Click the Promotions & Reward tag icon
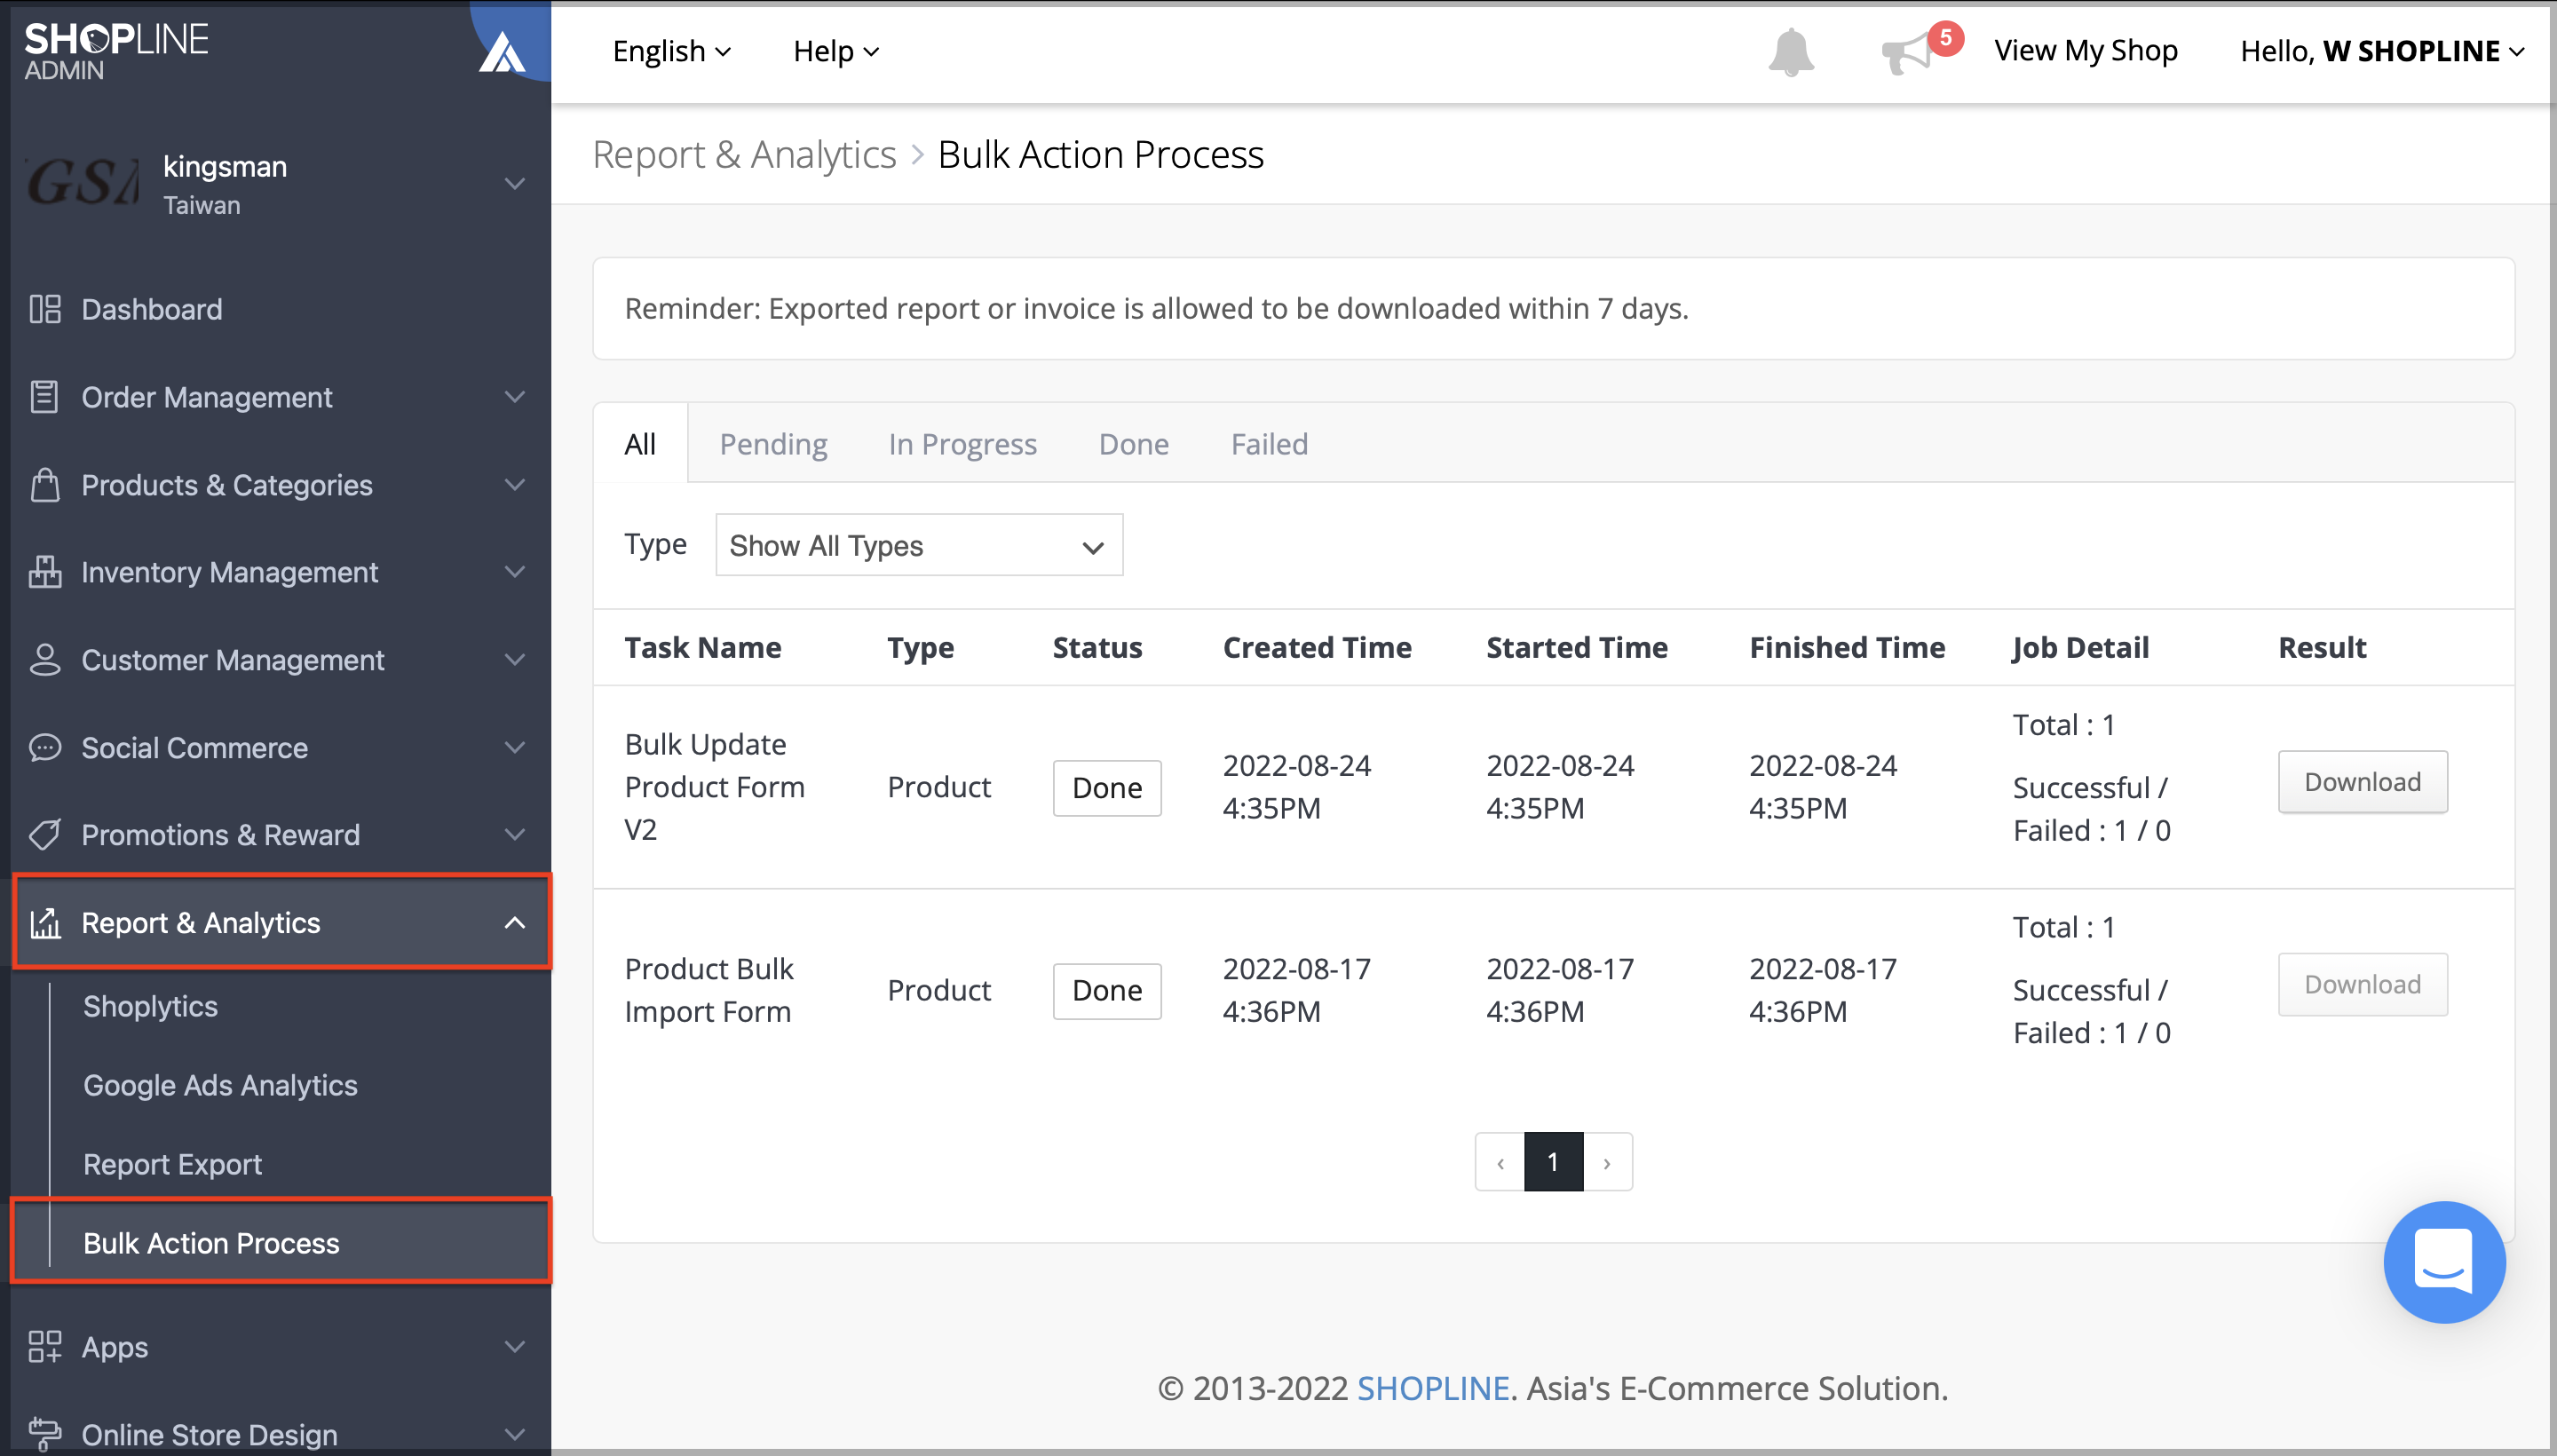2557x1456 pixels. point(45,835)
